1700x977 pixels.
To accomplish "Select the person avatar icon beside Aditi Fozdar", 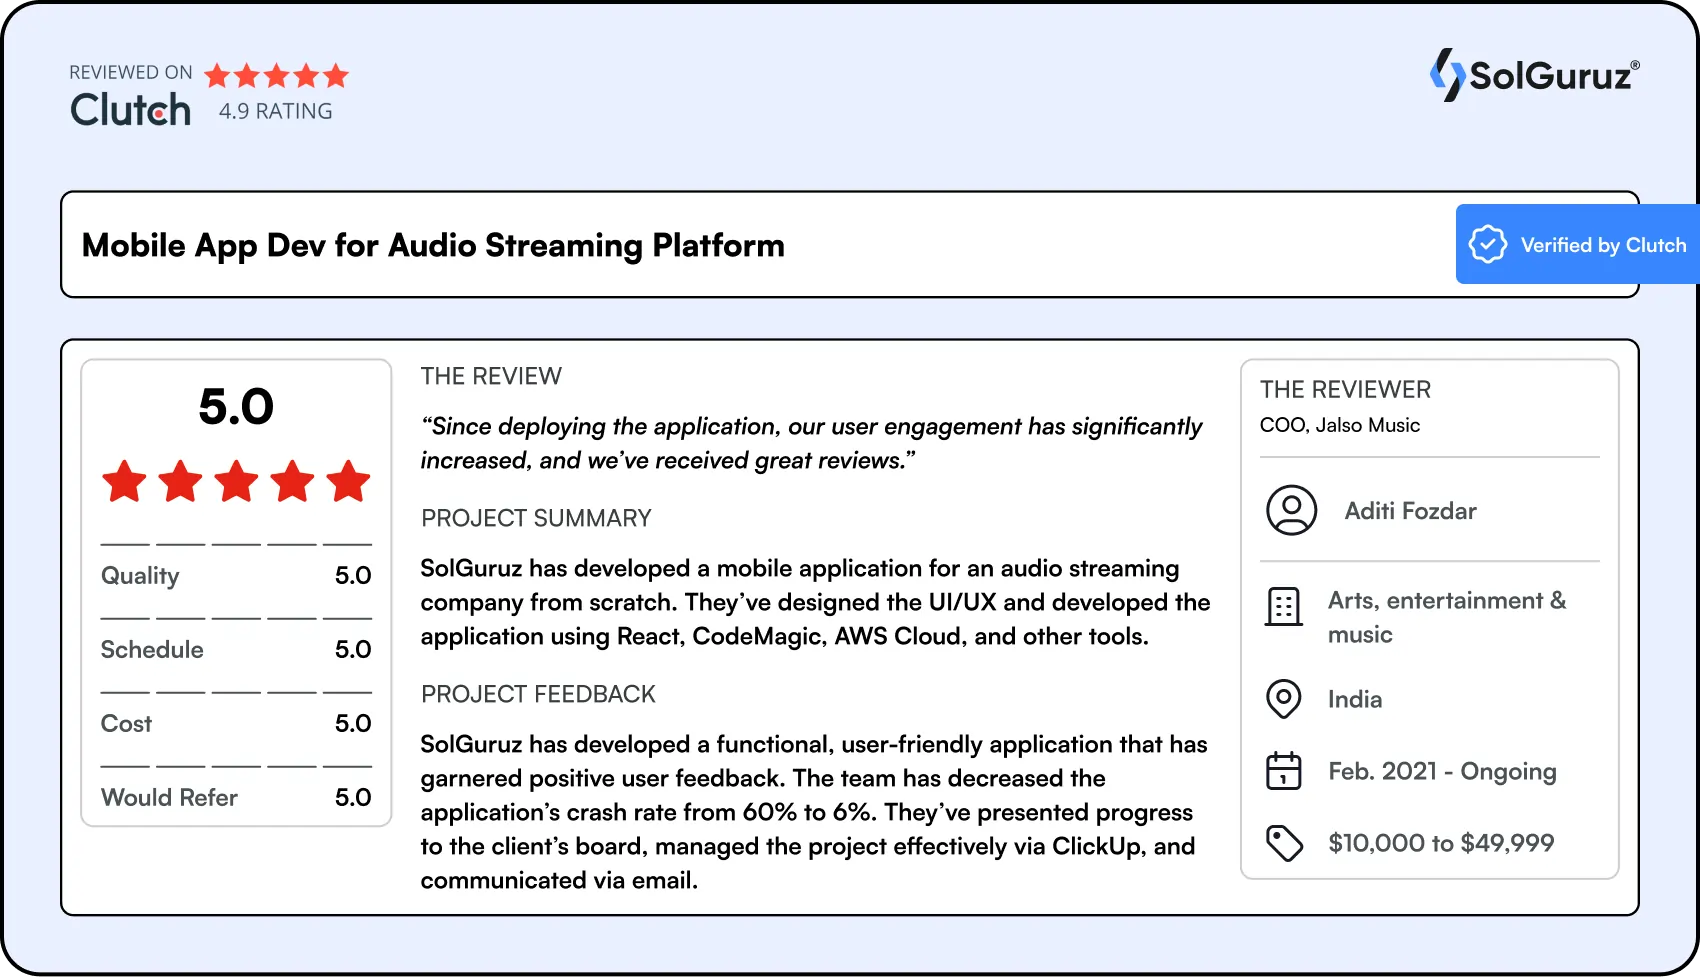I will click(x=1290, y=510).
